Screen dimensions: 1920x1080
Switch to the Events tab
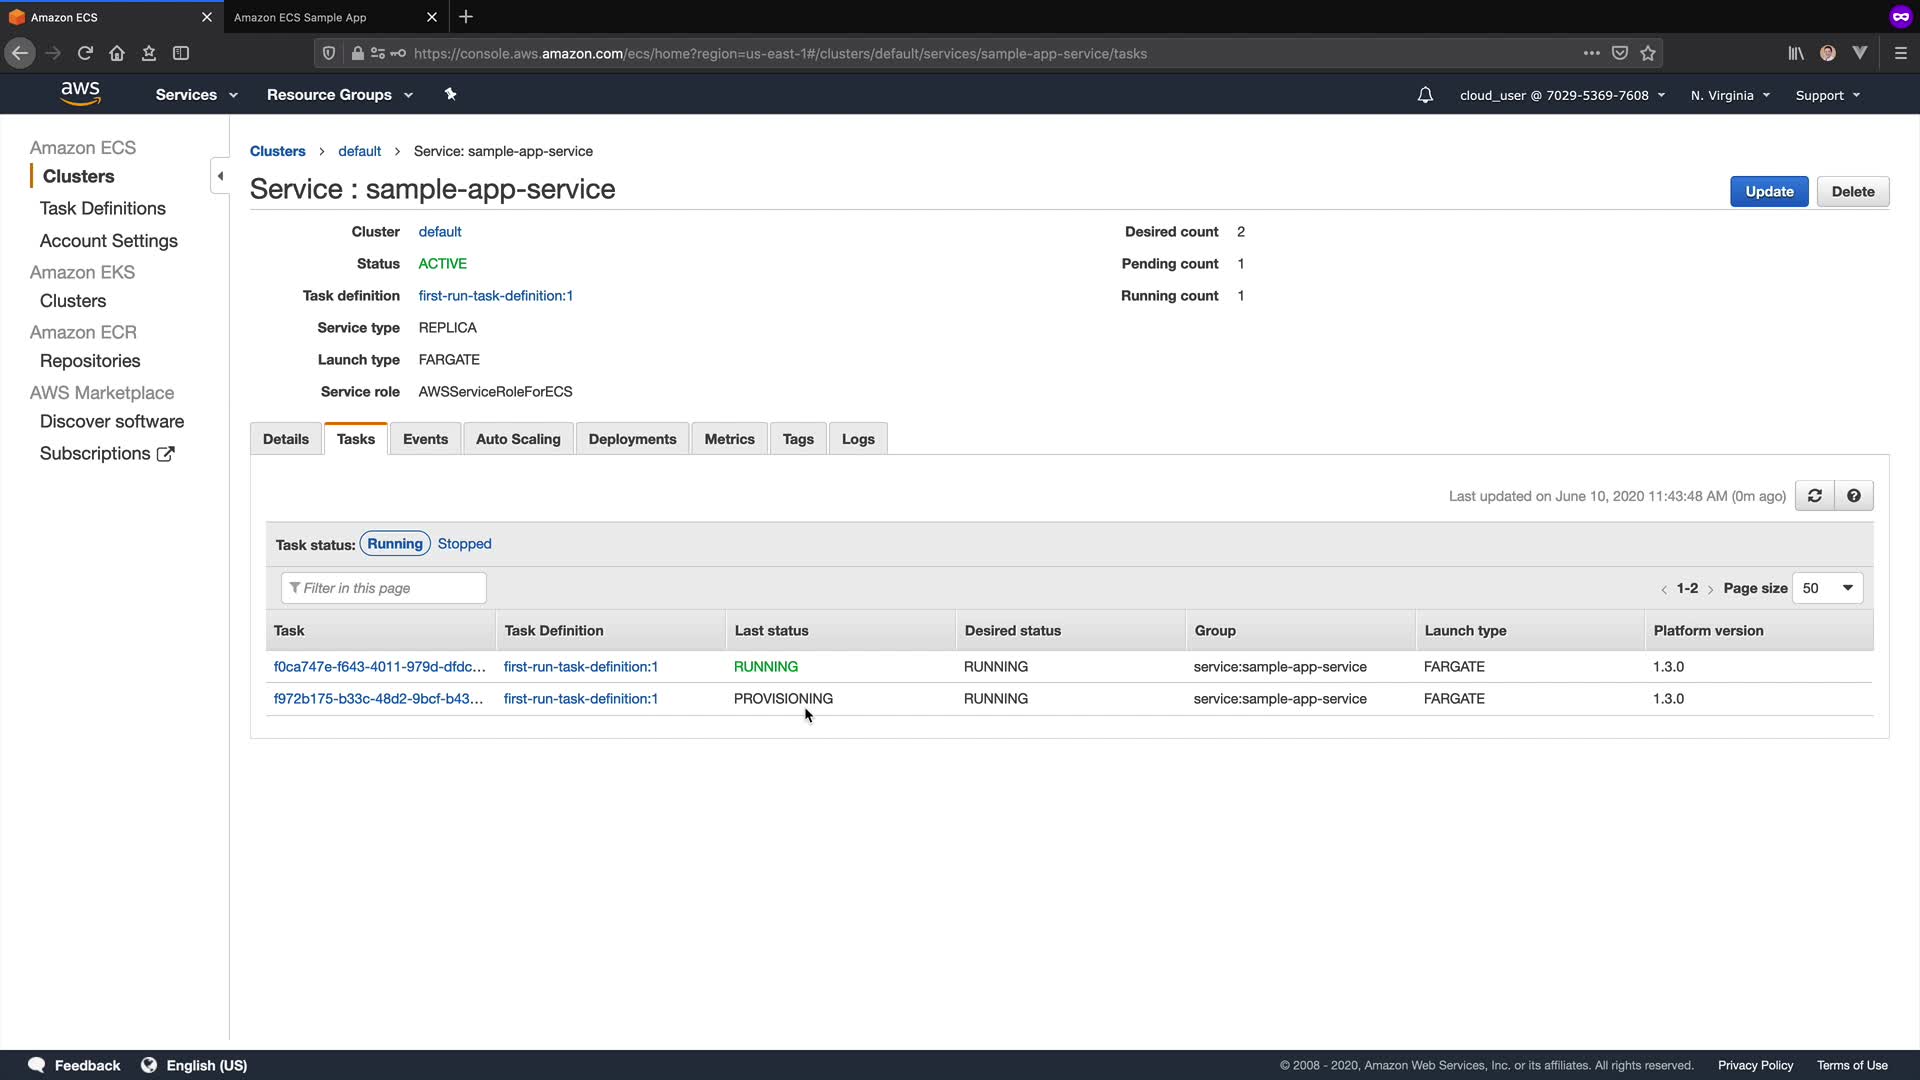point(425,439)
